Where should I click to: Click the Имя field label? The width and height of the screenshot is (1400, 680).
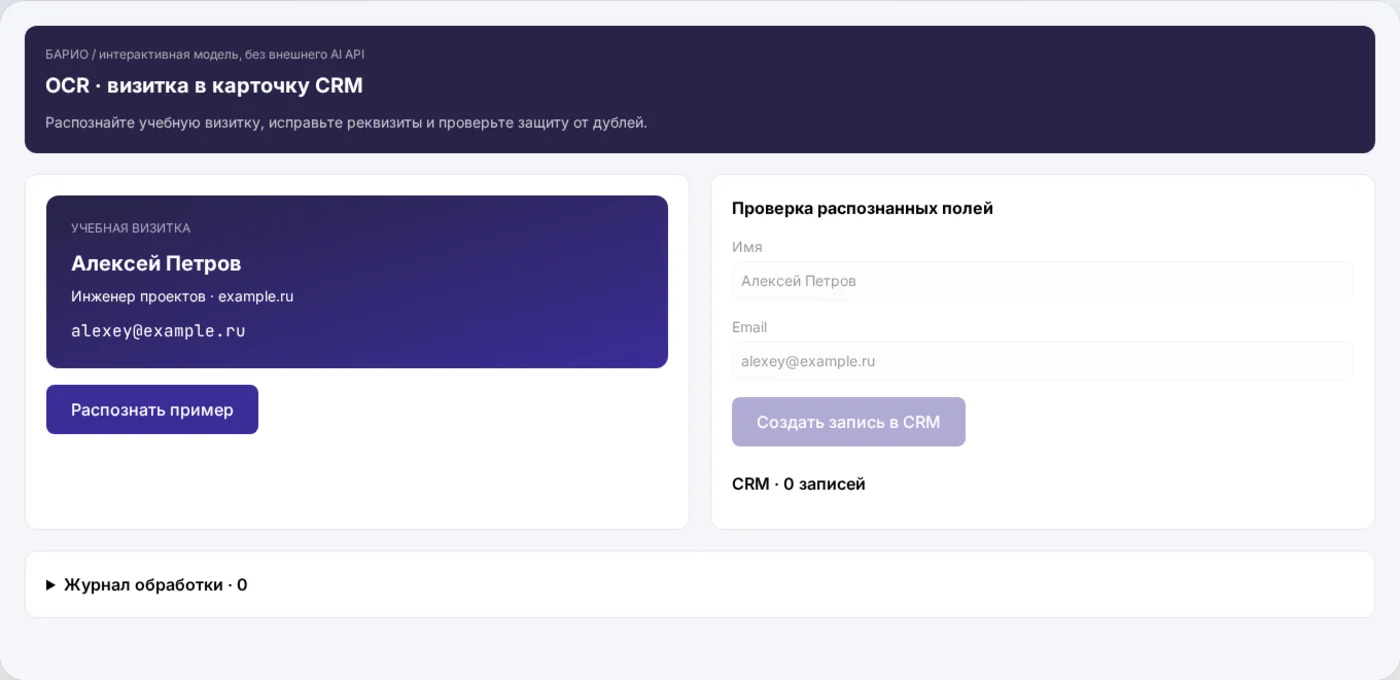747,247
